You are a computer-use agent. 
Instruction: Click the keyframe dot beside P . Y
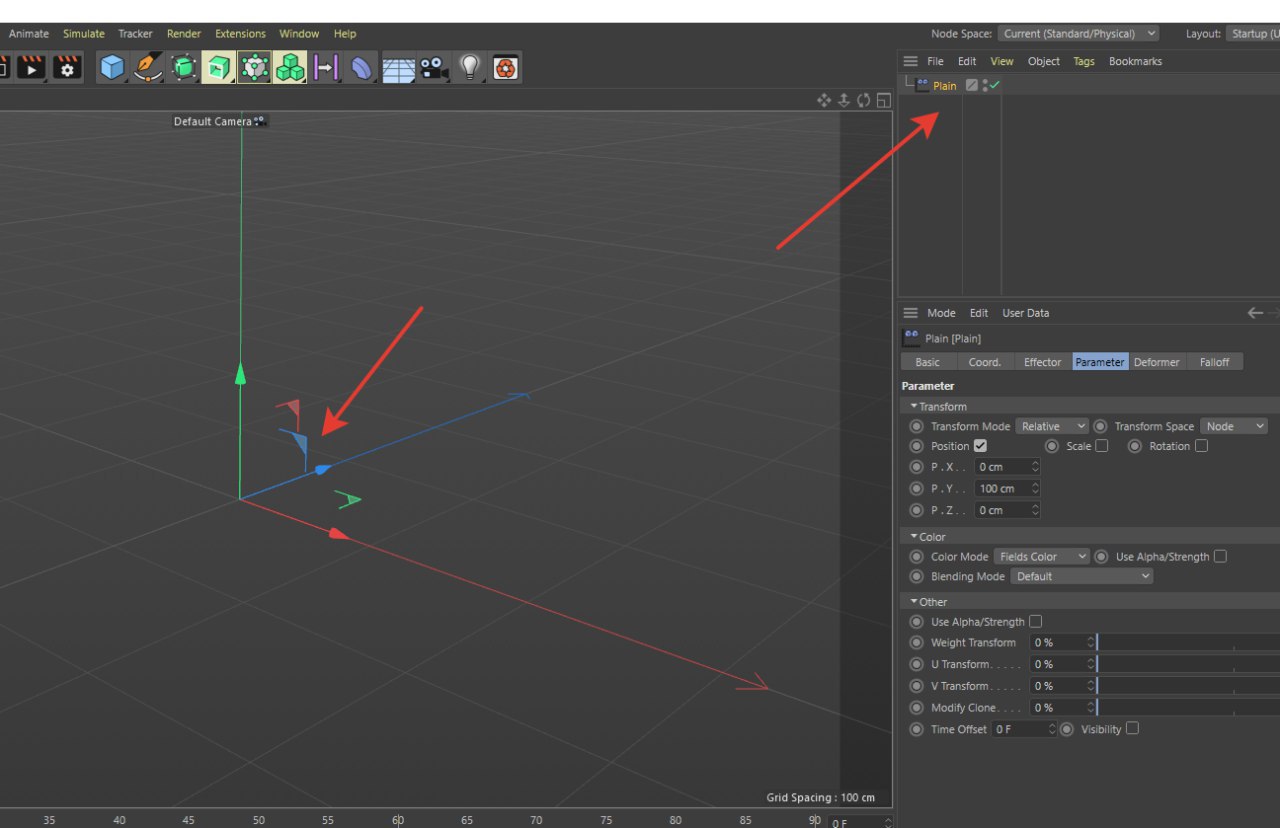916,488
